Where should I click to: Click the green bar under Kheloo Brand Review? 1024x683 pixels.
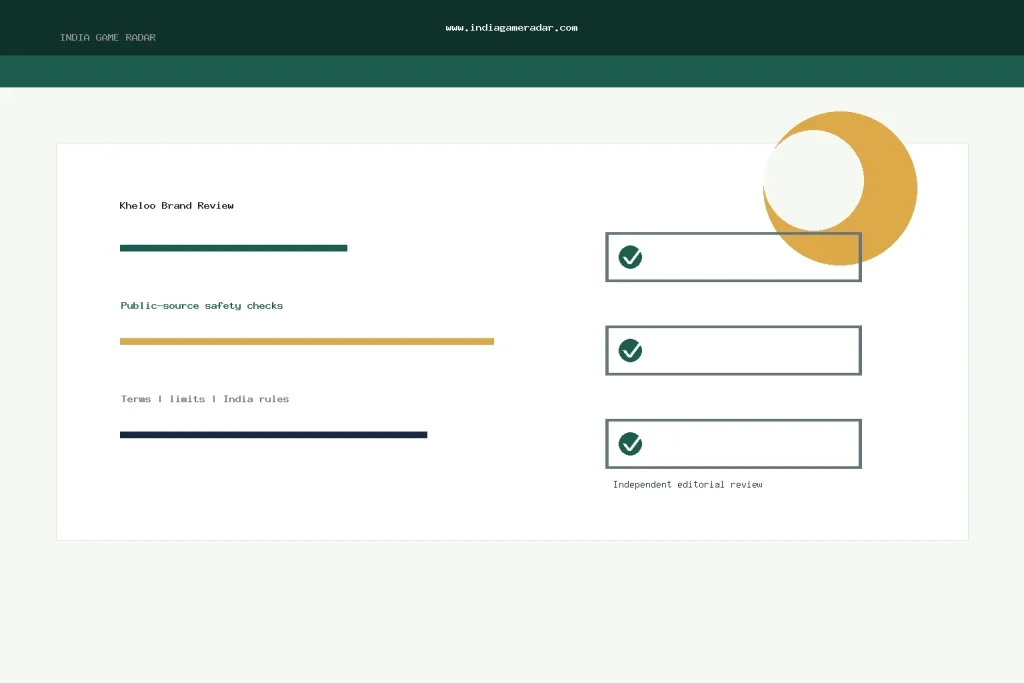(234, 248)
